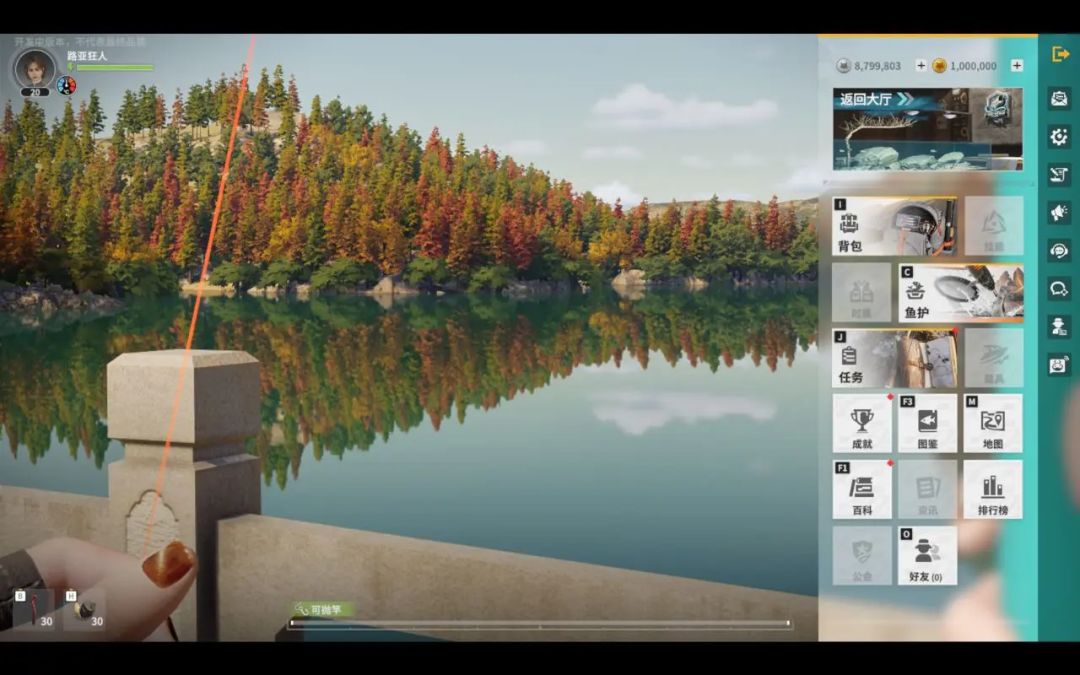Image resolution: width=1080 pixels, height=675 pixels.
Task: Open the 鱼护 fish keepnet panel
Action: [961, 292]
